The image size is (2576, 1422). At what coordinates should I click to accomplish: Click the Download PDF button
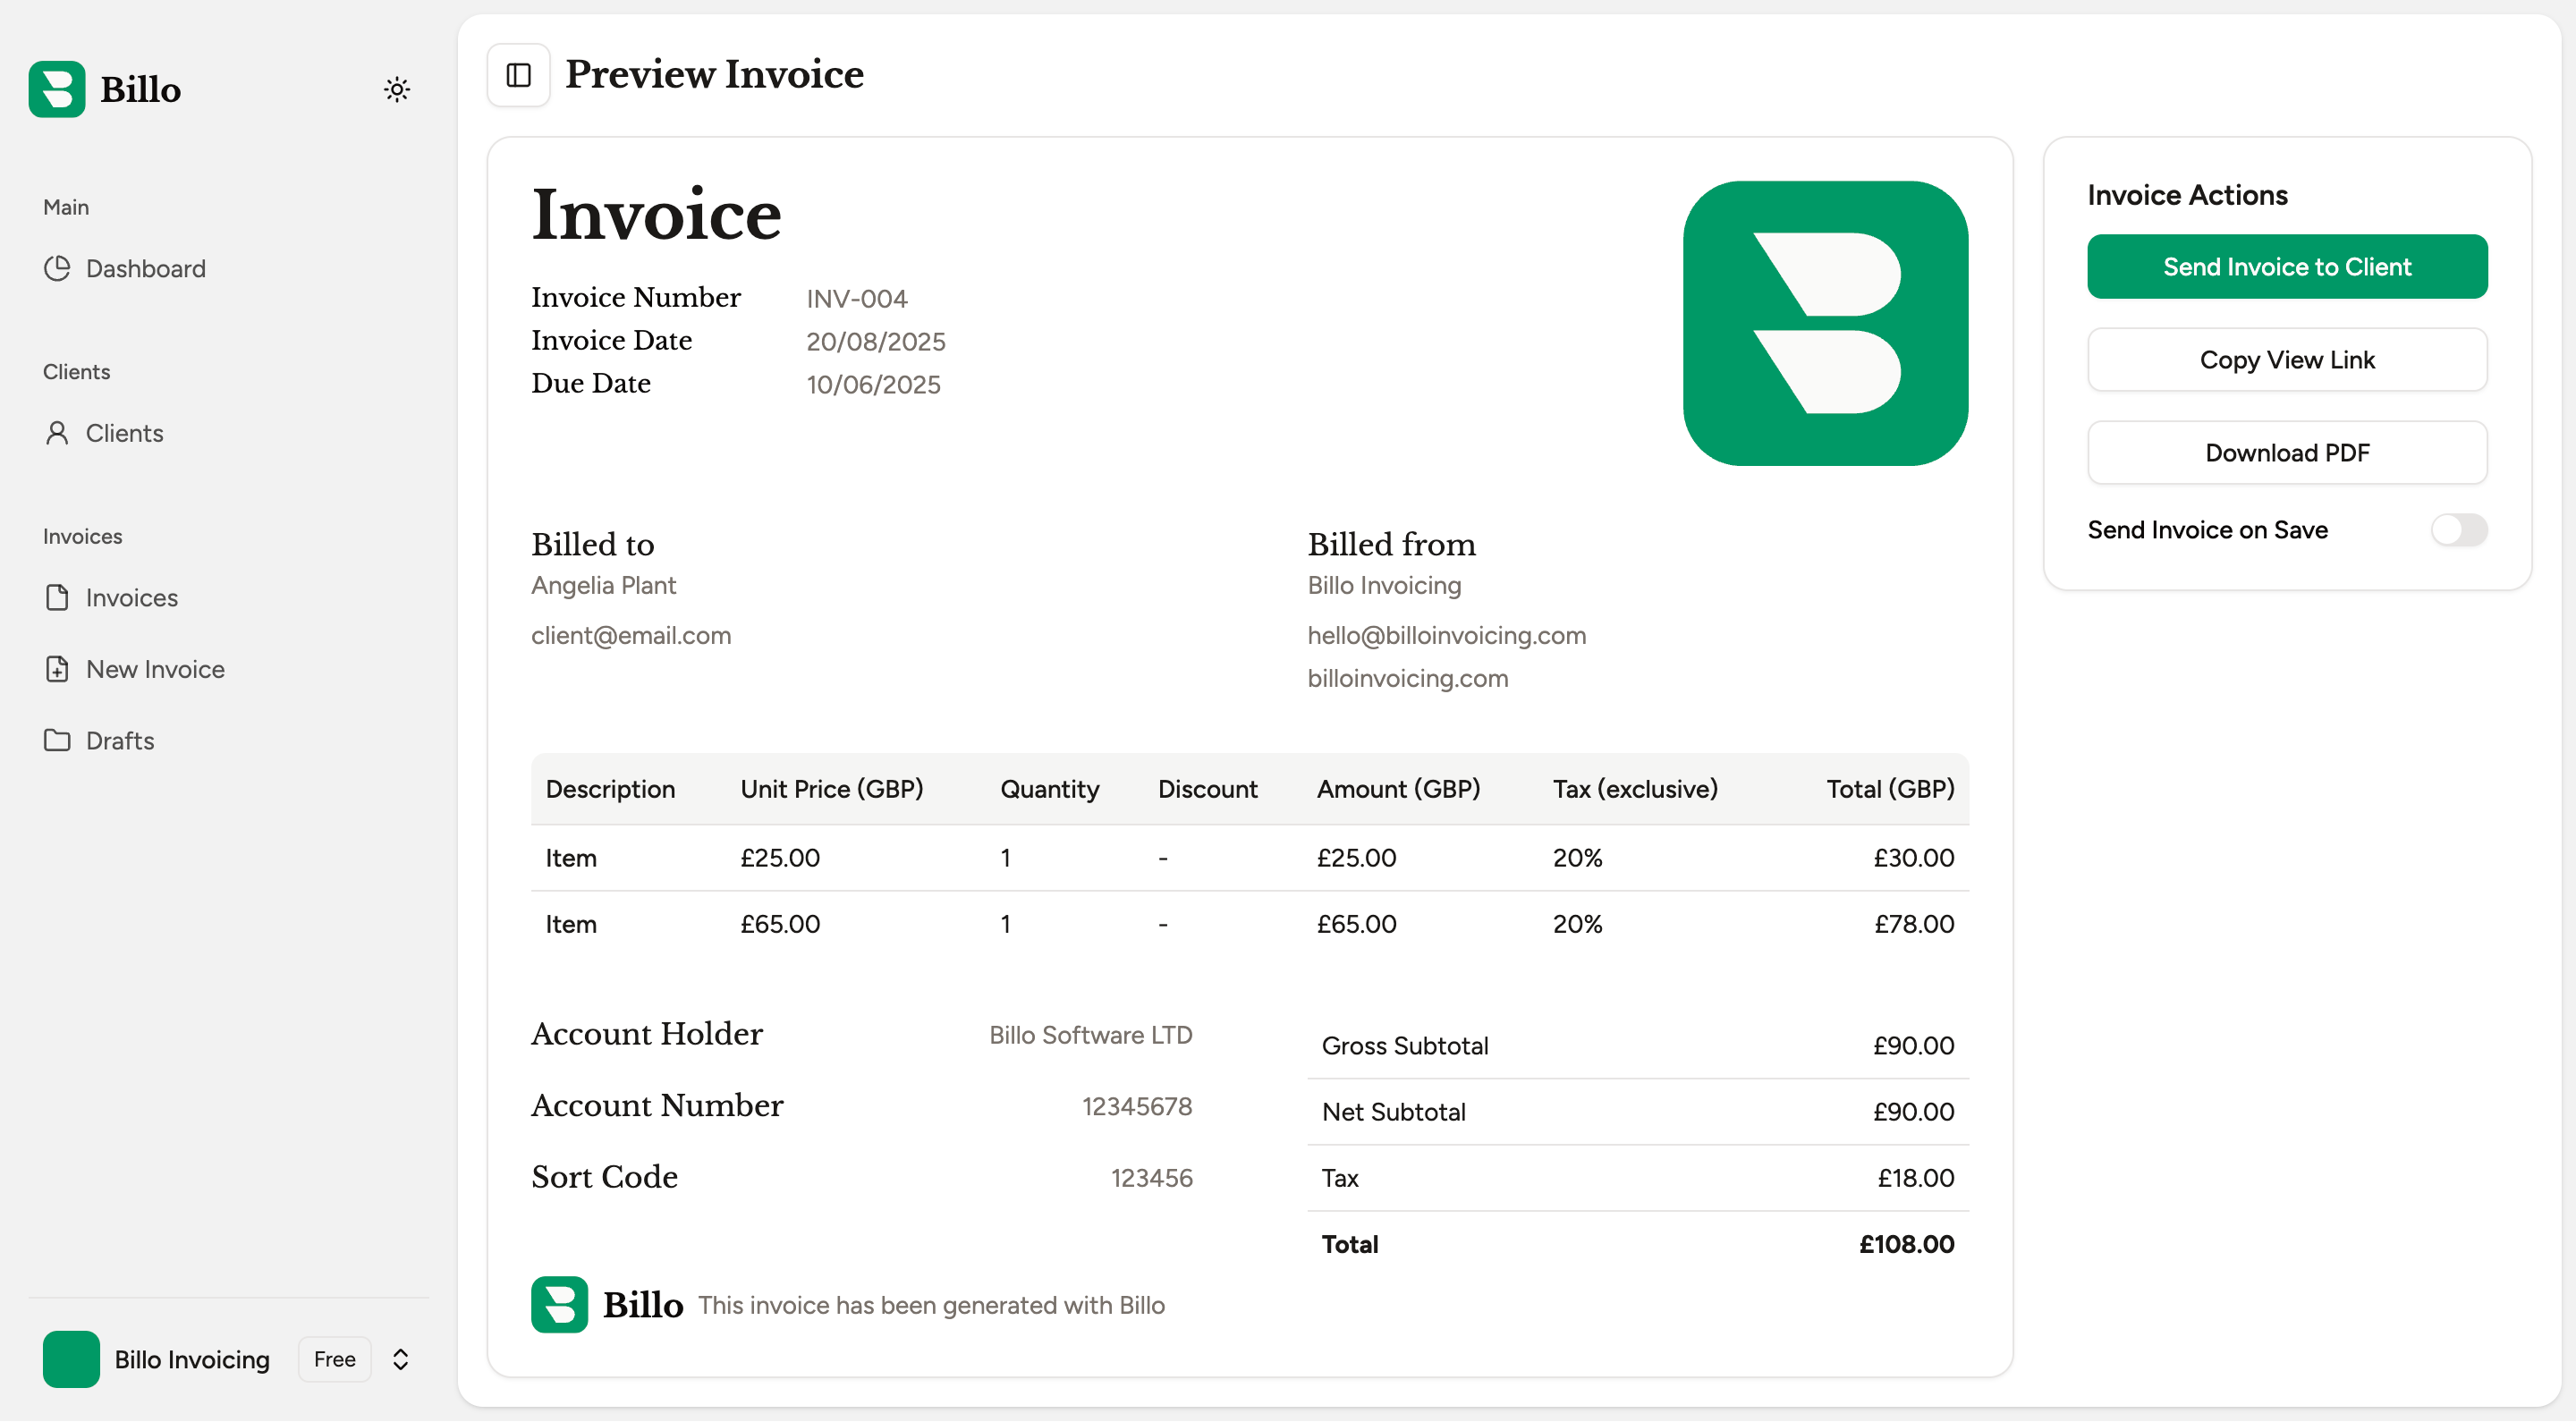pos(2286,453)
